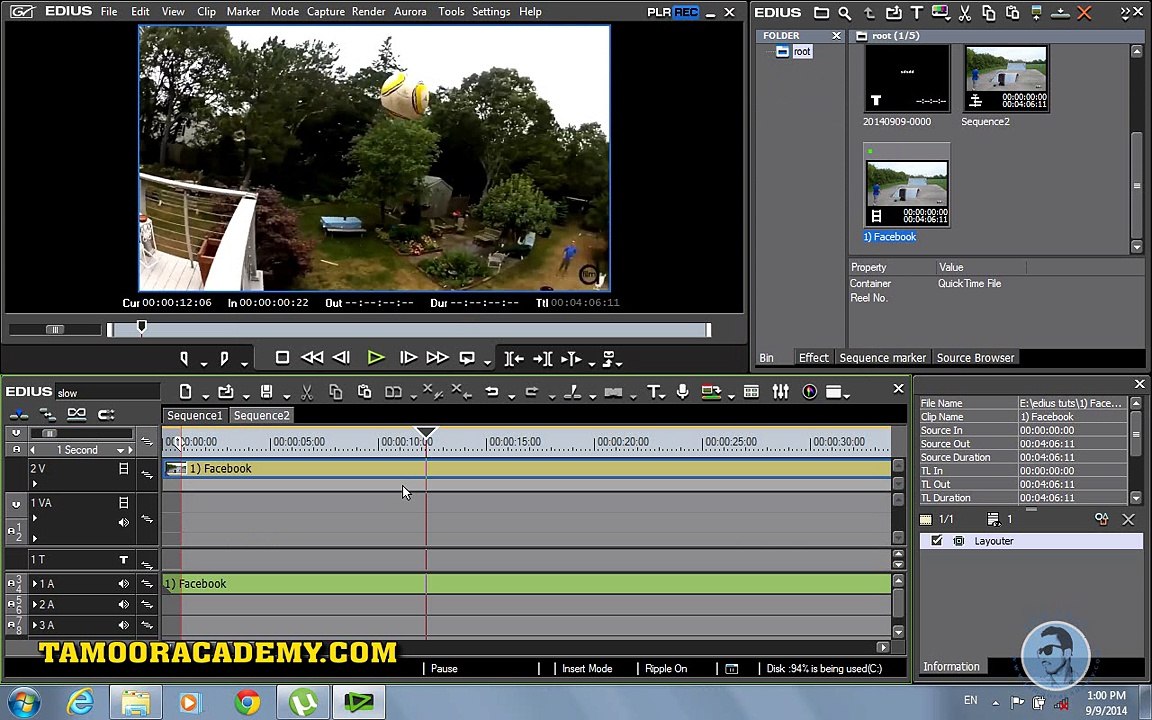
Task: Click the scissors Cut icon in timeline toolbar
Action: tap(307, 392)
